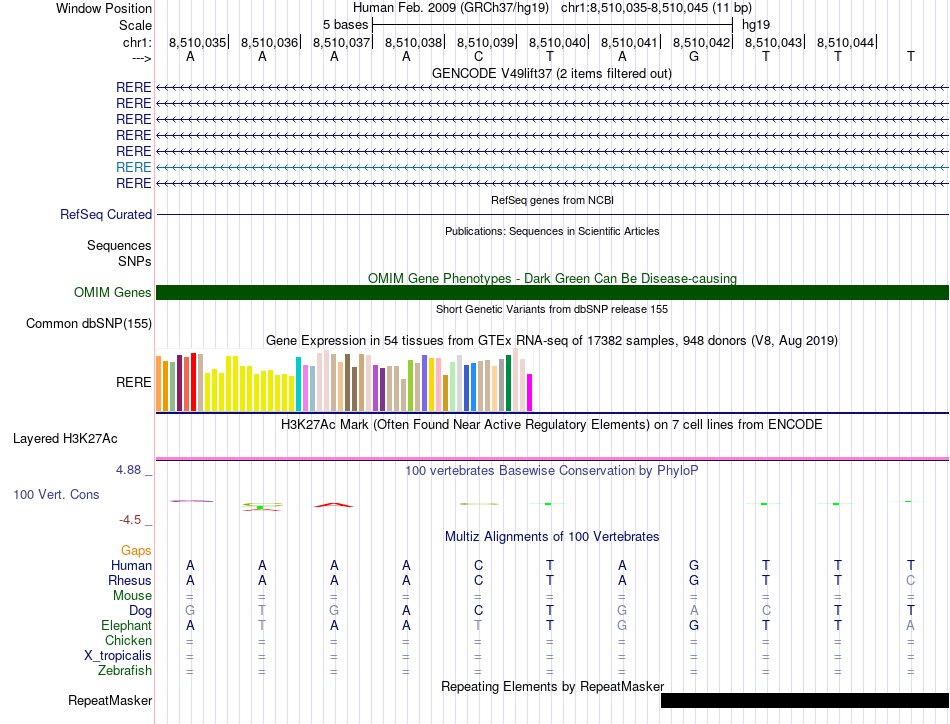Click the X_tropicalis species label
This screenshot has width=950, height=724.
(x=118, y=656)
